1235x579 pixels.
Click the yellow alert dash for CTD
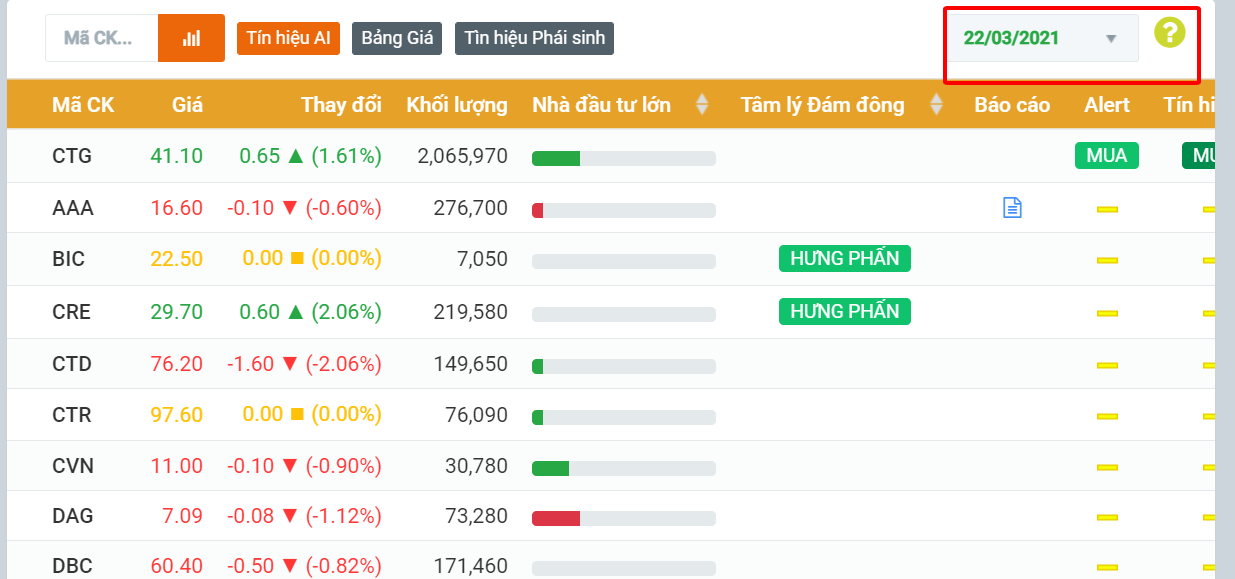pyautogui.click(x=1107, y=365)
